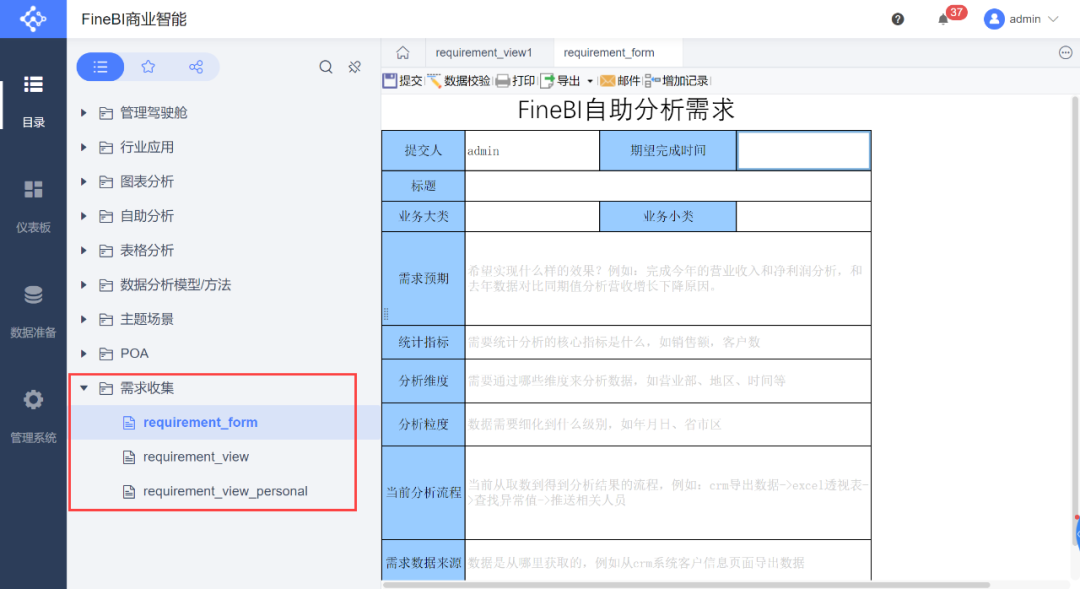The image size is (1080, 589).
Task: Show favorites with the star icon
Action: click(148, 67)
